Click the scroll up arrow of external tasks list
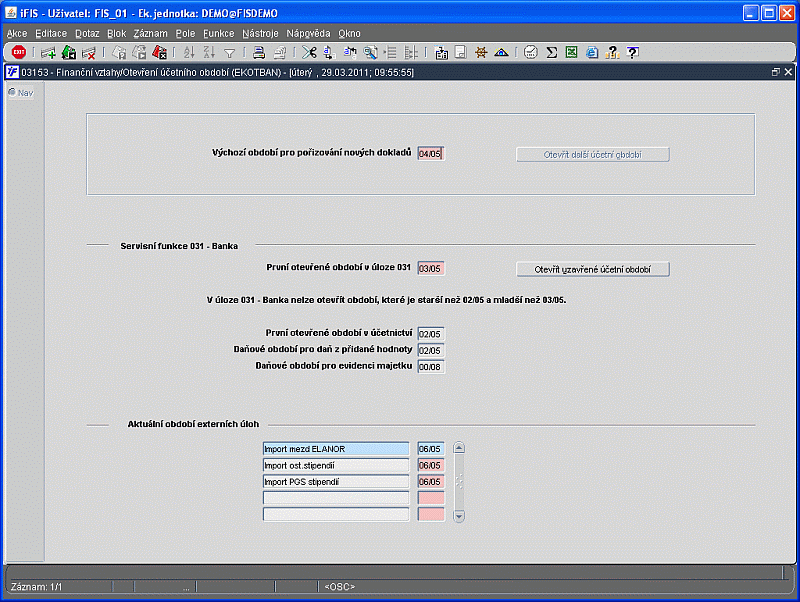The image size is (800, 602). point(459,448)
